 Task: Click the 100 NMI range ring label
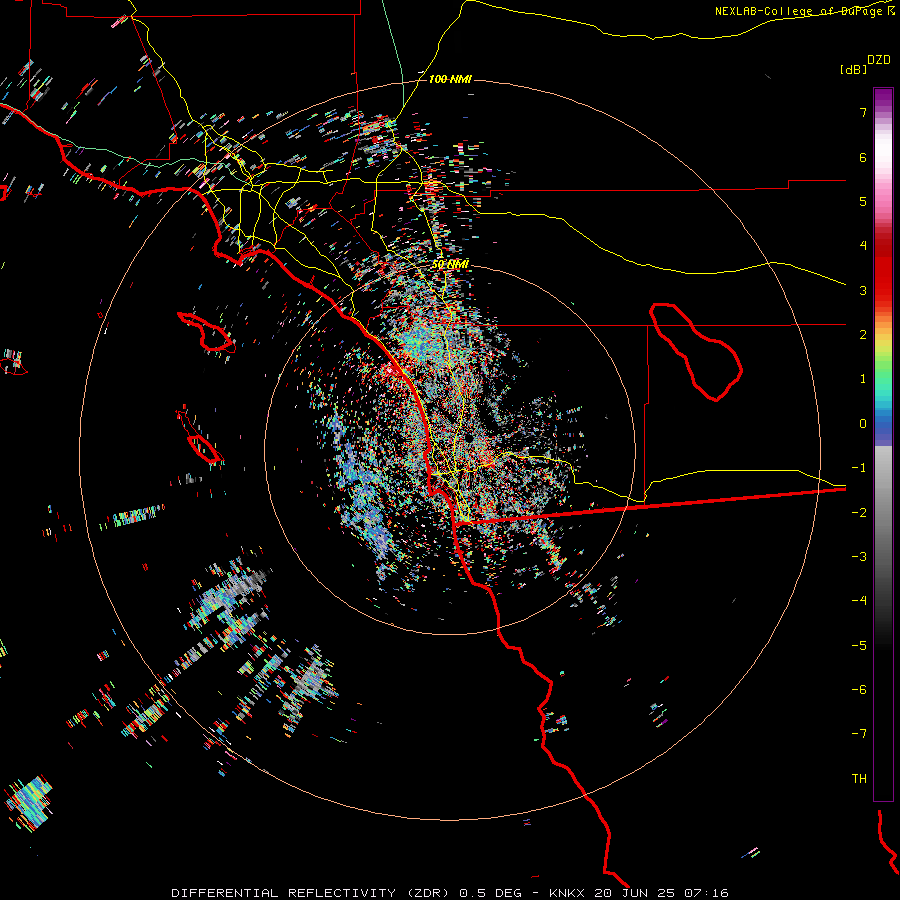(450, 79)
